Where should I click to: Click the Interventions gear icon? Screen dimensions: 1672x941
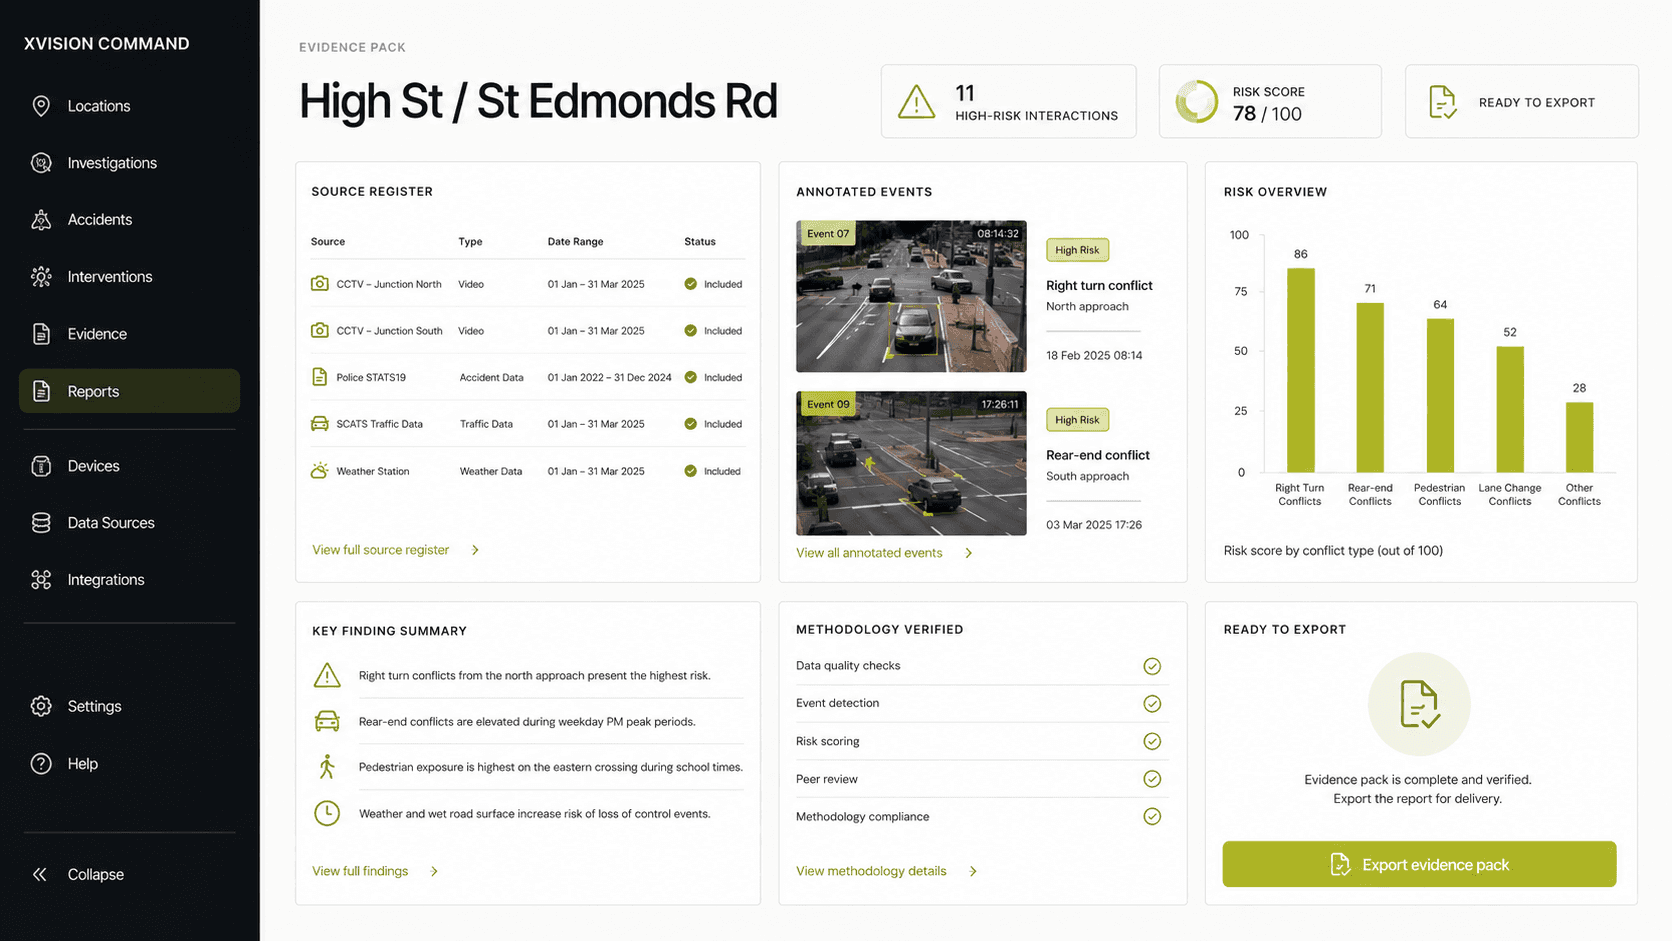[x=41, y=277]
